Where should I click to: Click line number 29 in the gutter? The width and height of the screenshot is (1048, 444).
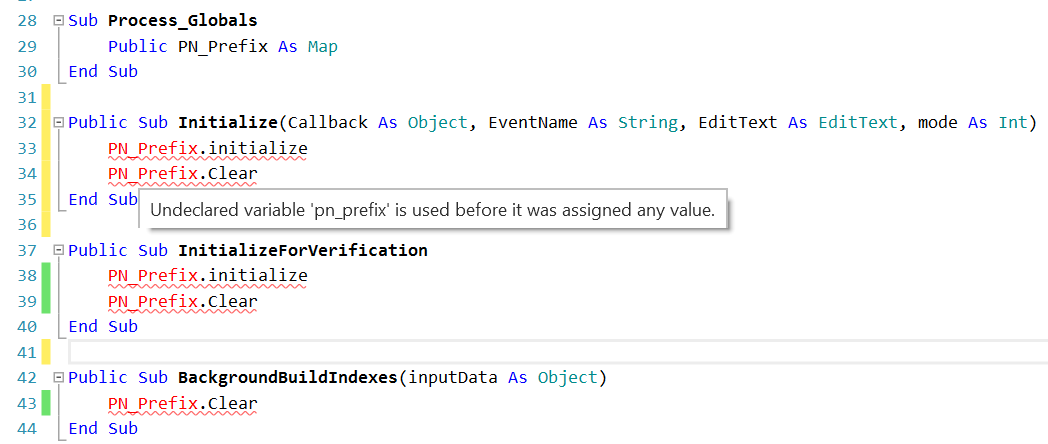pyautogui.click(x=27, y=46)
